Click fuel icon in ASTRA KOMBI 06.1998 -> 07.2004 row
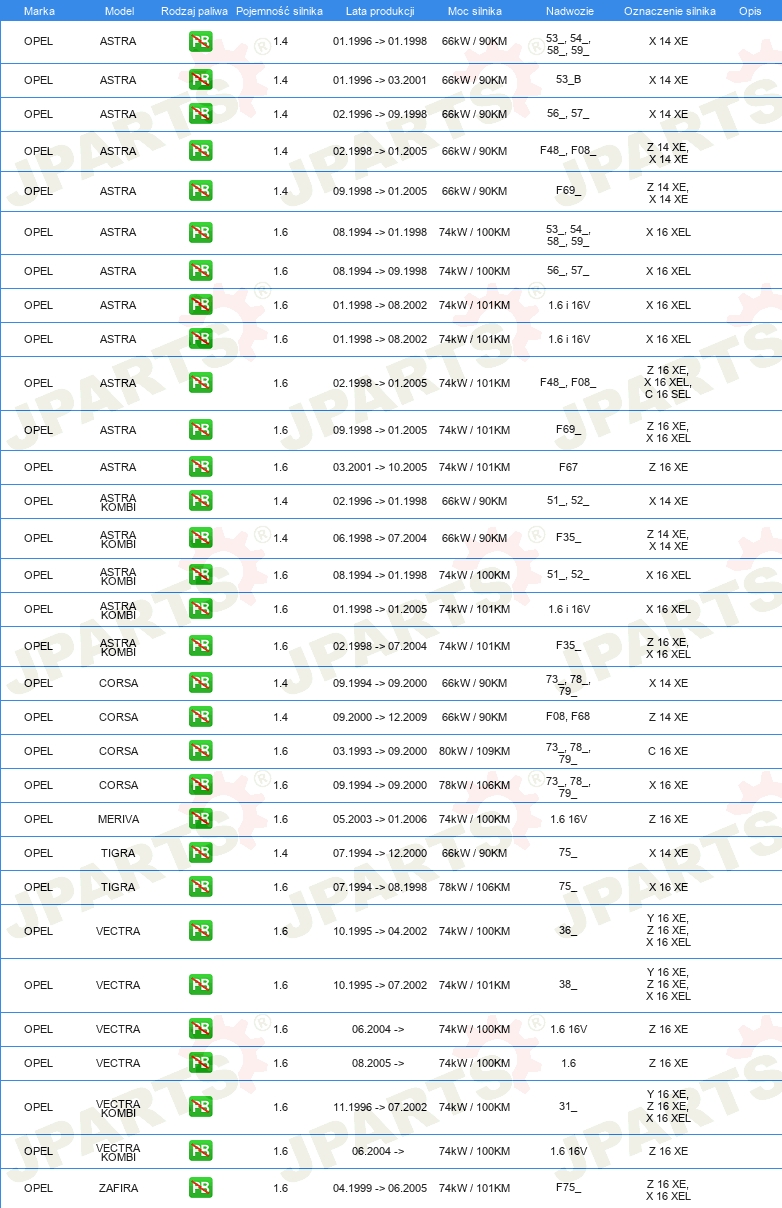782x1208 pixels. (x=200, y=538)
